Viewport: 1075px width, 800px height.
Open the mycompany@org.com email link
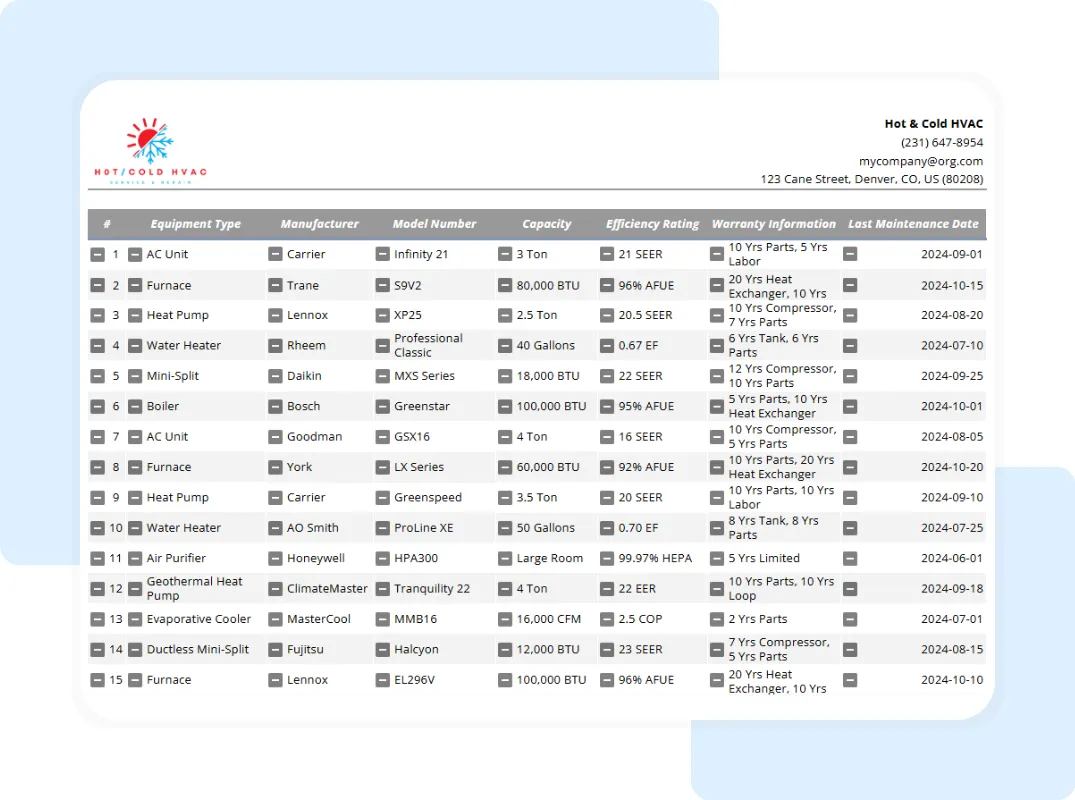(921, 160)
